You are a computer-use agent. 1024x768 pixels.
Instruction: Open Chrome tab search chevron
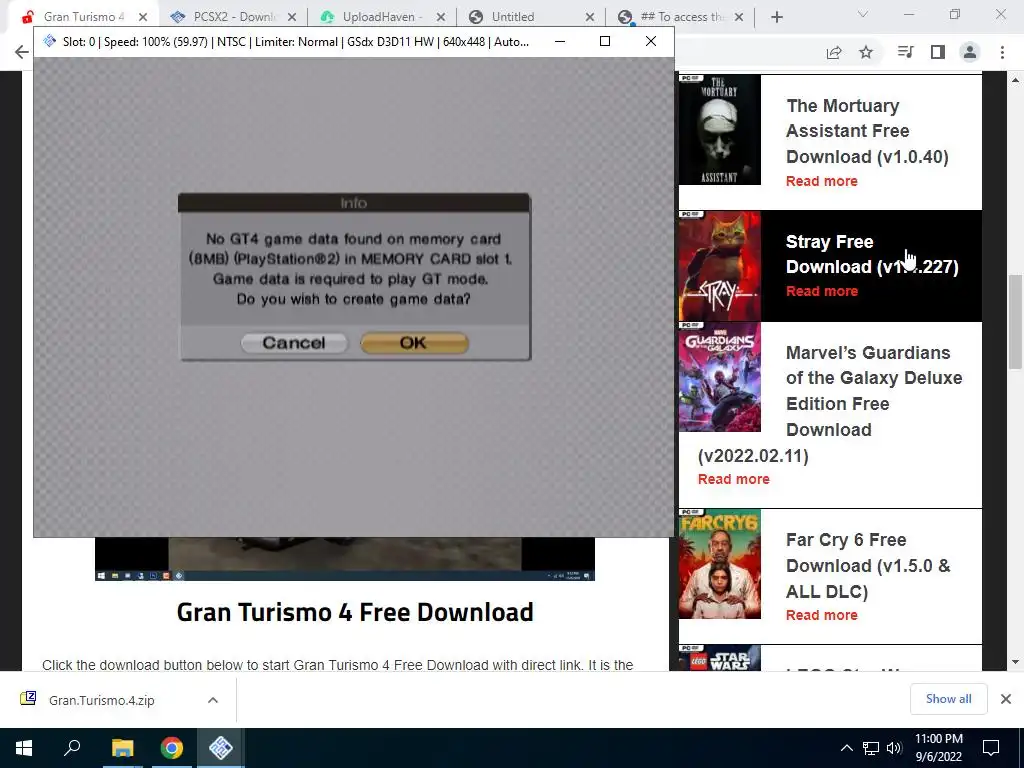(x=863, y=14)
